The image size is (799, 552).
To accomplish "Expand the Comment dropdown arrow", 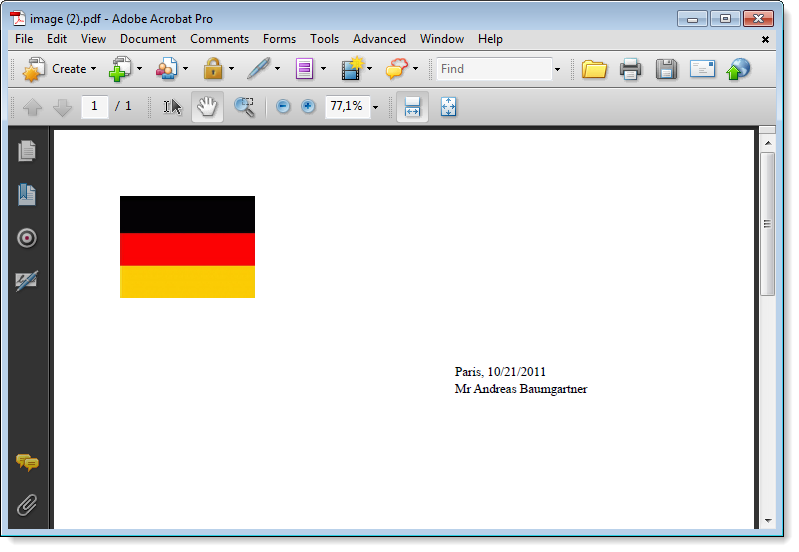I will click(x=416, y=69).
